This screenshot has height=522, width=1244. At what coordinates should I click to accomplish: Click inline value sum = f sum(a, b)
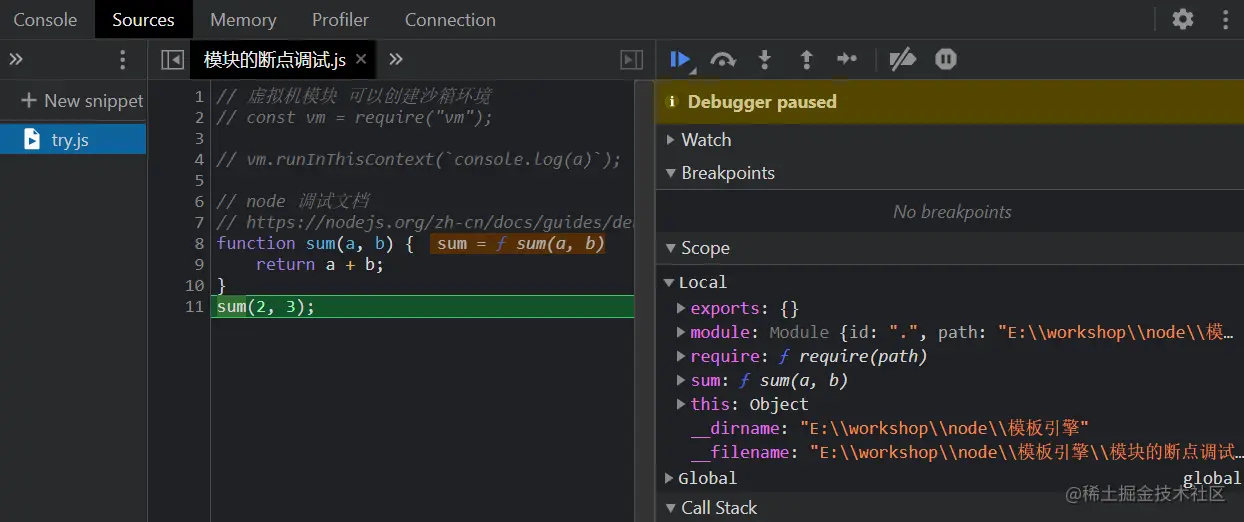coord(518,243)
